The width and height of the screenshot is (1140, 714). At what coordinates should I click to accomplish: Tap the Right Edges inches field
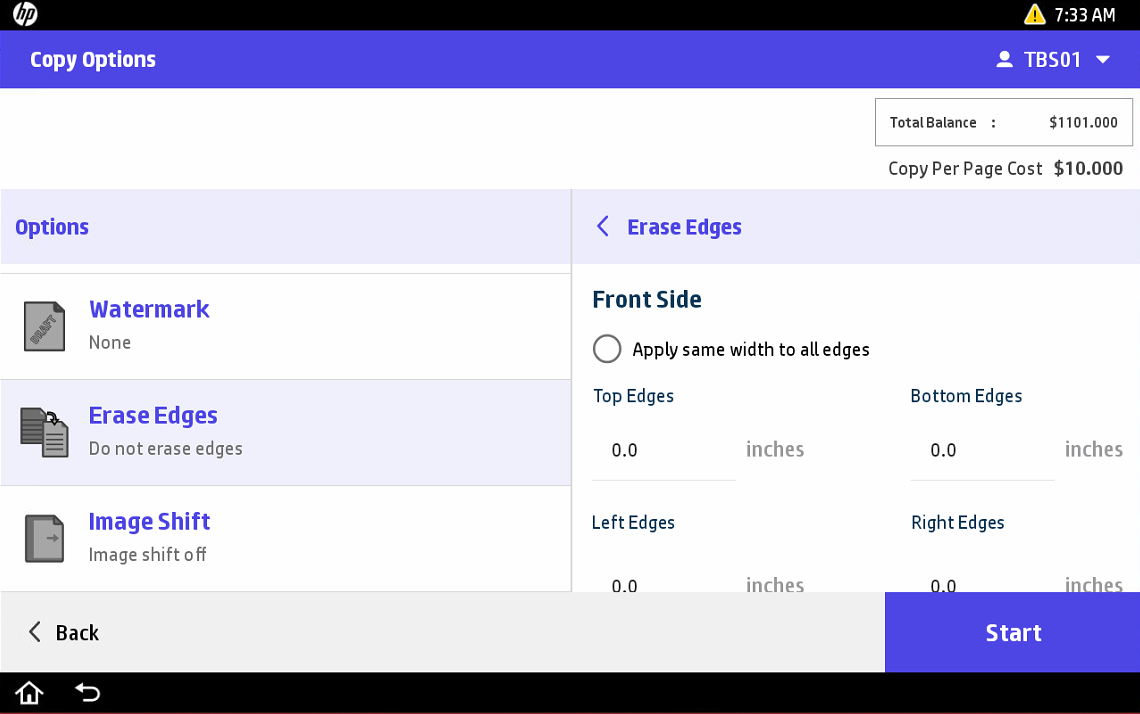[x=981, y=583]
